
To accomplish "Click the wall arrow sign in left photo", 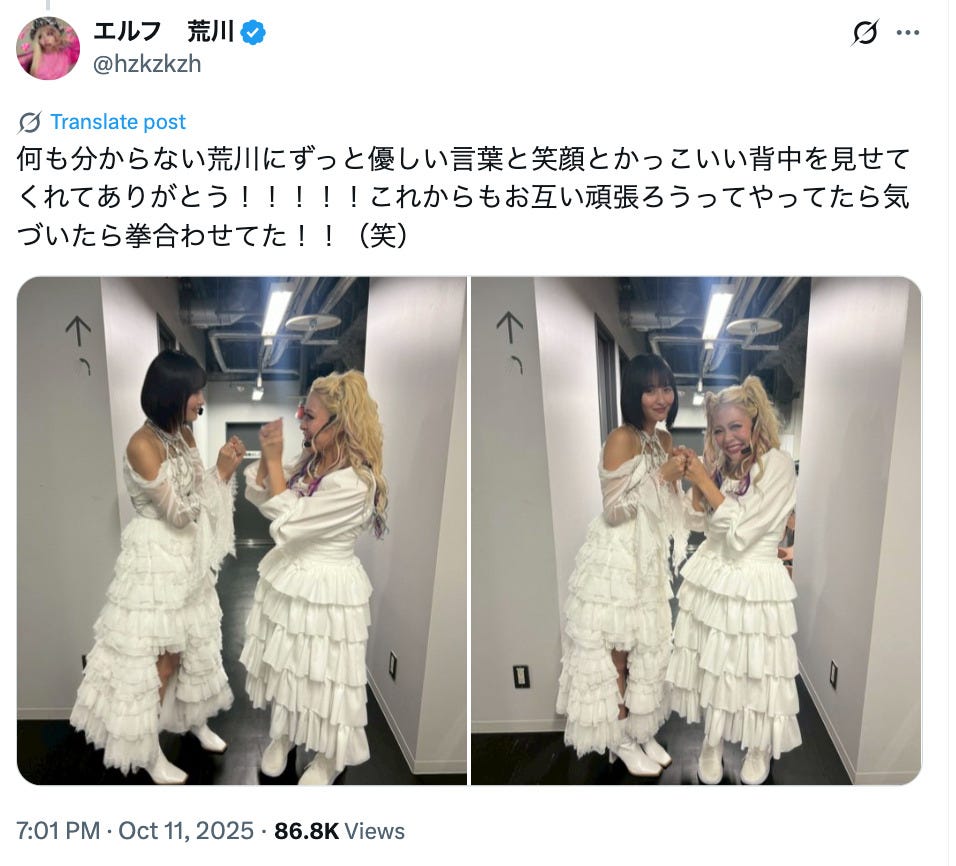I will tap(78, 332).
